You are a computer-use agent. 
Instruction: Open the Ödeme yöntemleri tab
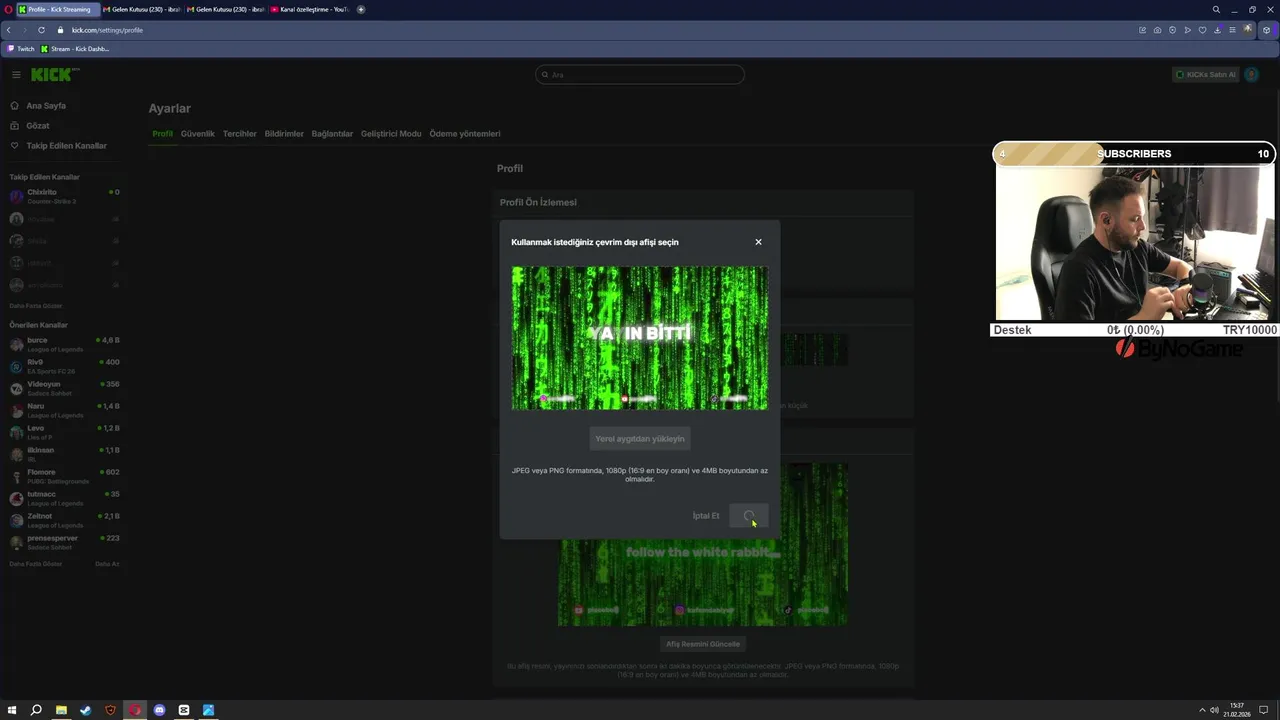(465, 134)
